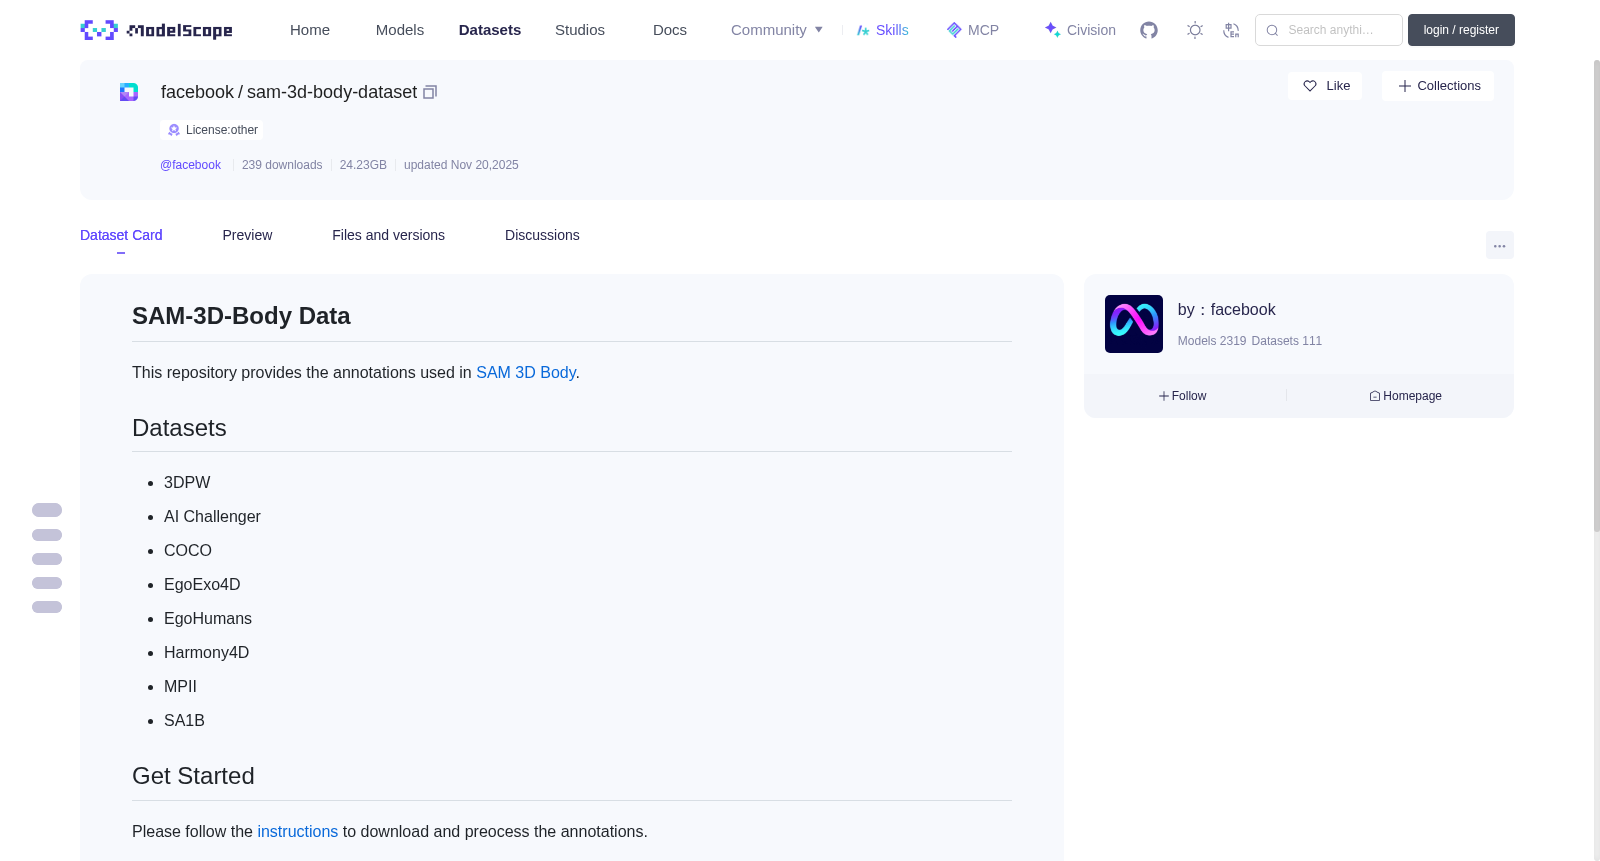This screenshot has height=861, width=1600.
Task: Expand the Community dropdown
Action: tap(777, 30)
